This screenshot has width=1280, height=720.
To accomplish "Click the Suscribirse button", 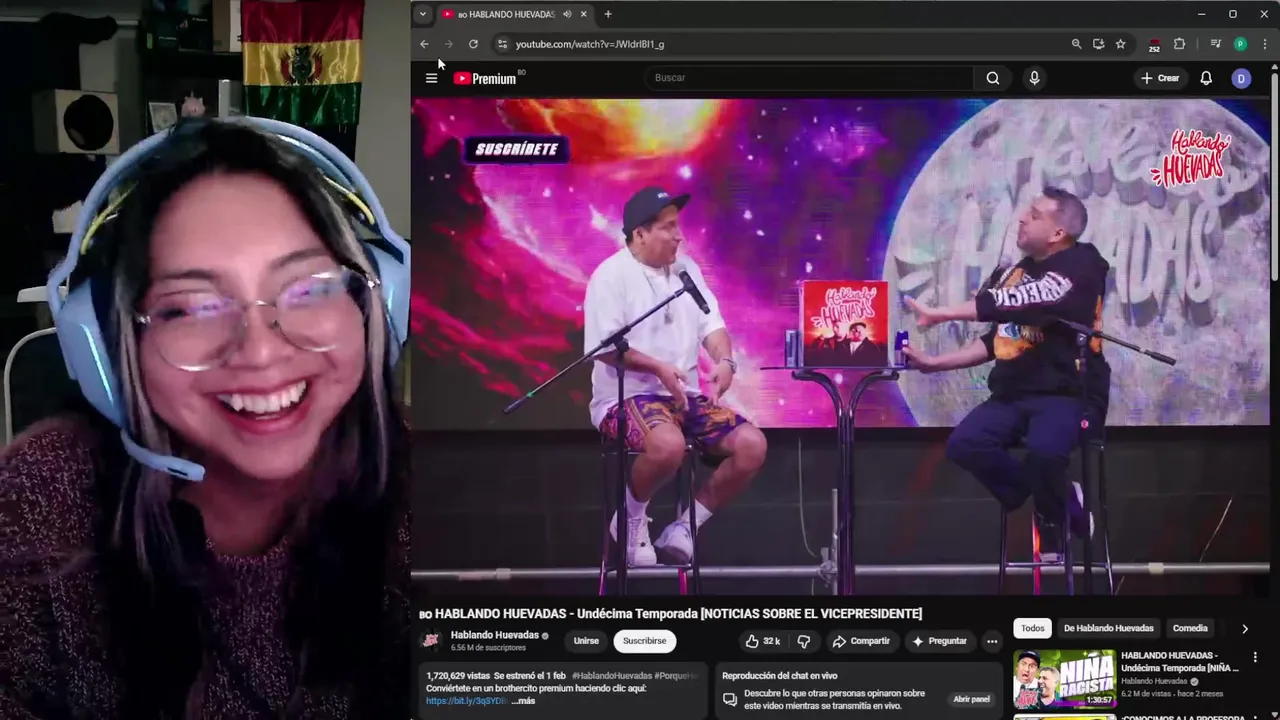I will pos(644,641).
